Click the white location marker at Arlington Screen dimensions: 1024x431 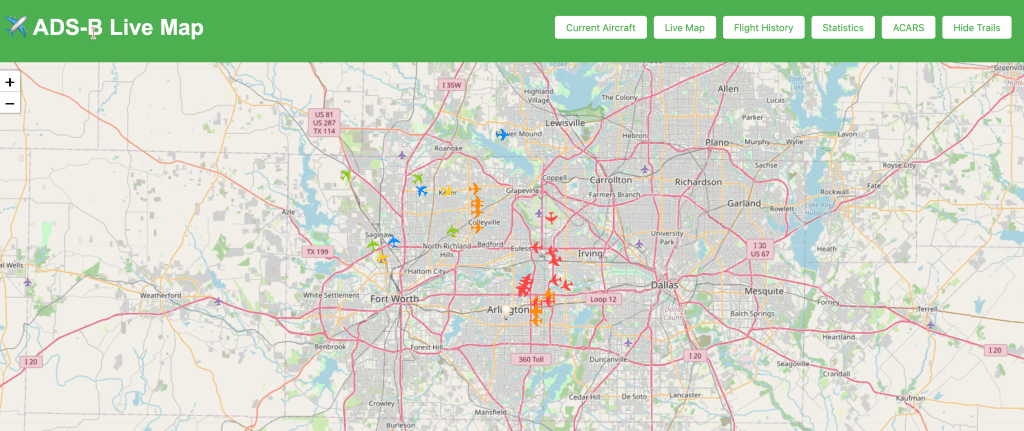pyautogui.click(x=505, y=311)
